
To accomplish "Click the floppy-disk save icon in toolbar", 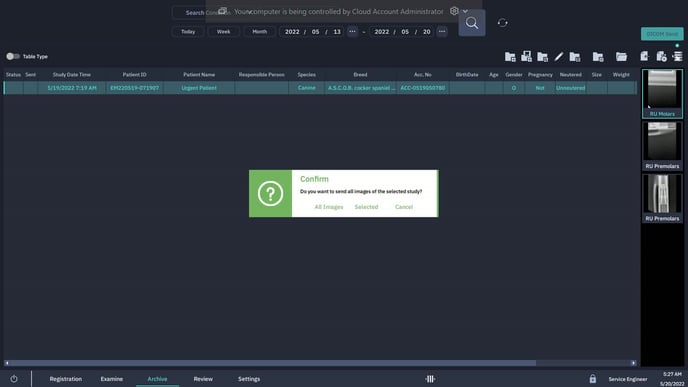I will tap(526, 56).
